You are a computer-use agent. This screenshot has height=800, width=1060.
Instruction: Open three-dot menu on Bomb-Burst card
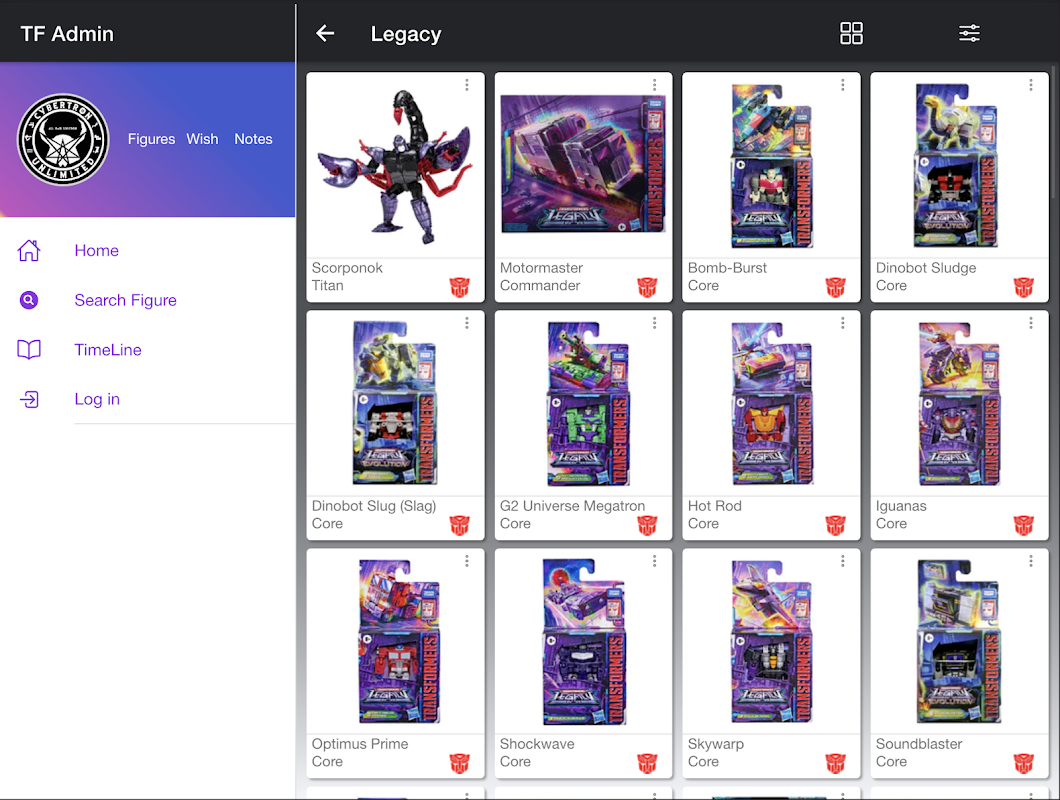[x=842, y=85]
